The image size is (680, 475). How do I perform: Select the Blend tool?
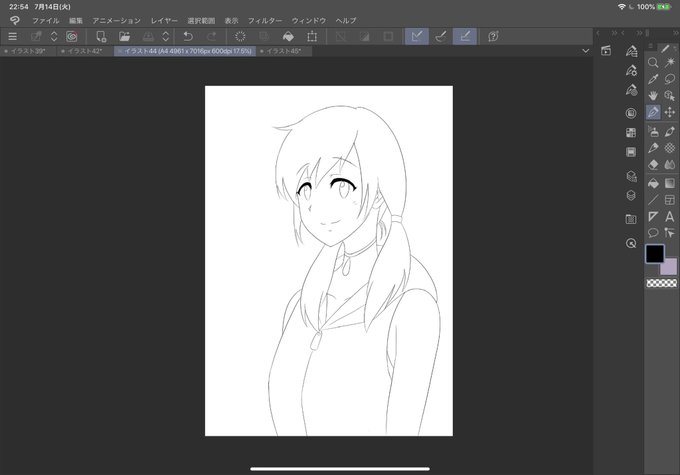pos(670,165)
